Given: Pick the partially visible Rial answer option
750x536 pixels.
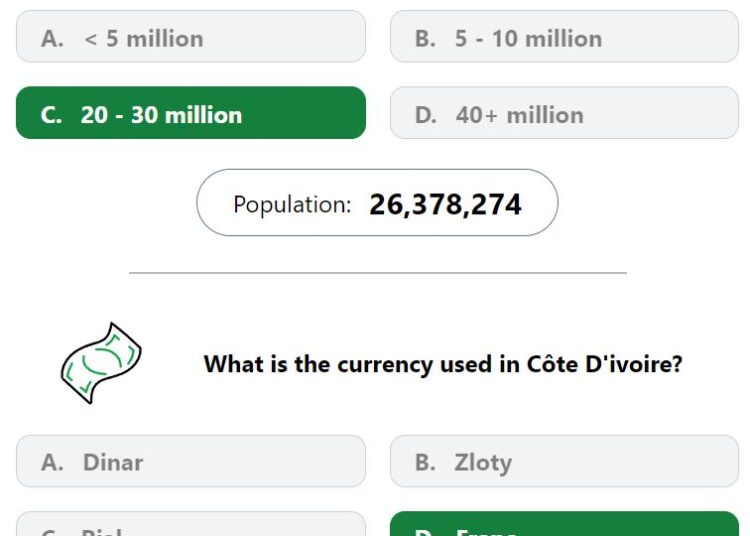Looking at the screenshot, I should pyautogui.click(x=191, y=524).
